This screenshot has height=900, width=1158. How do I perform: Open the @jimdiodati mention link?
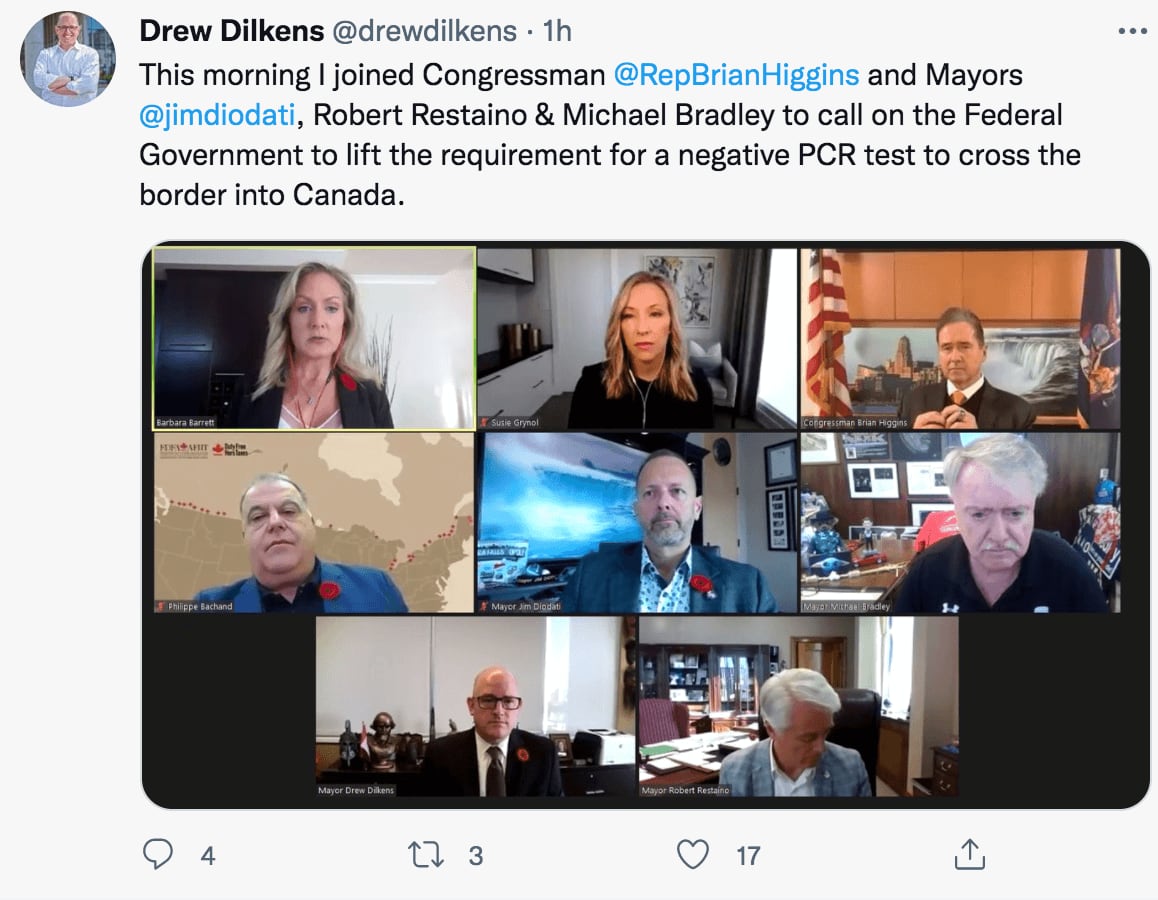coord(218,115)
